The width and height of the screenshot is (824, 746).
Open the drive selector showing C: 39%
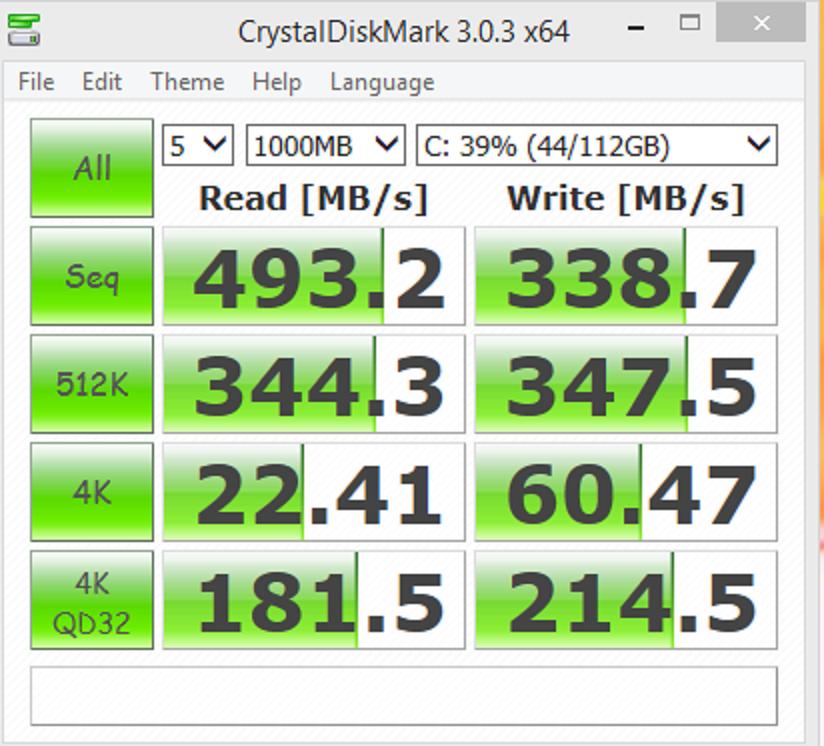pos(596,145)
